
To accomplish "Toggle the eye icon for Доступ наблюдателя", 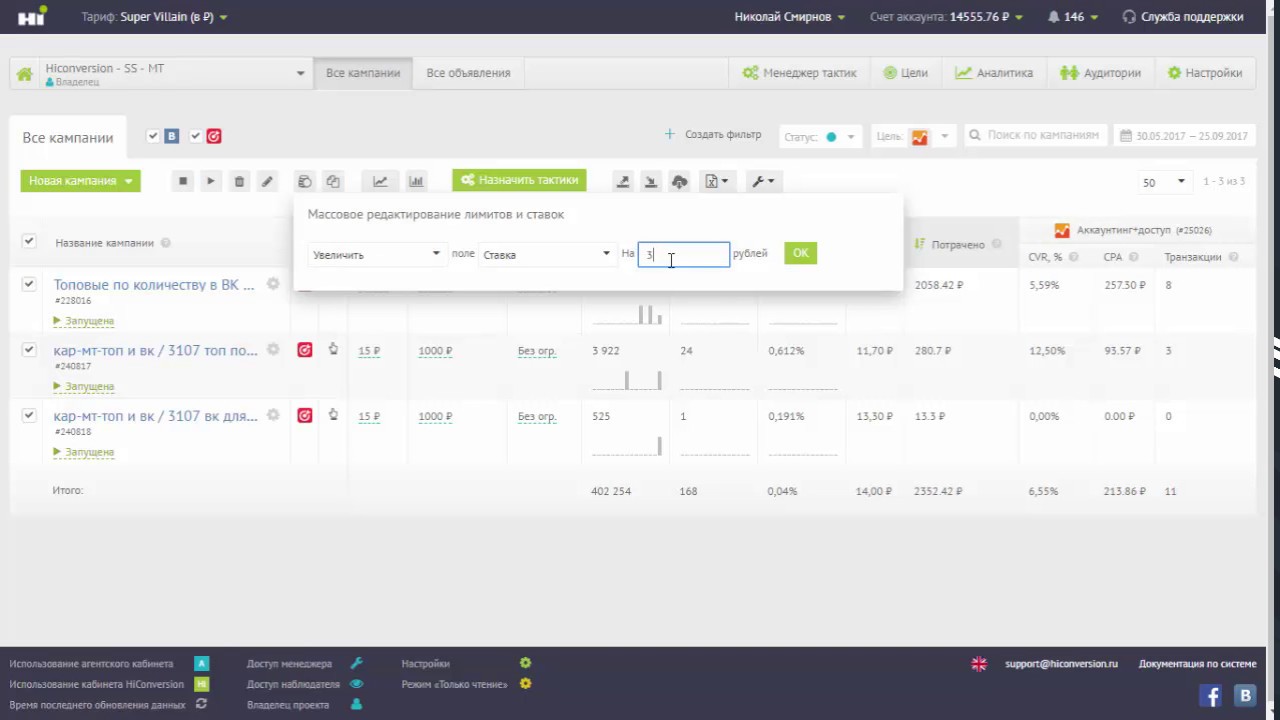I will click(x=357, y=684).
